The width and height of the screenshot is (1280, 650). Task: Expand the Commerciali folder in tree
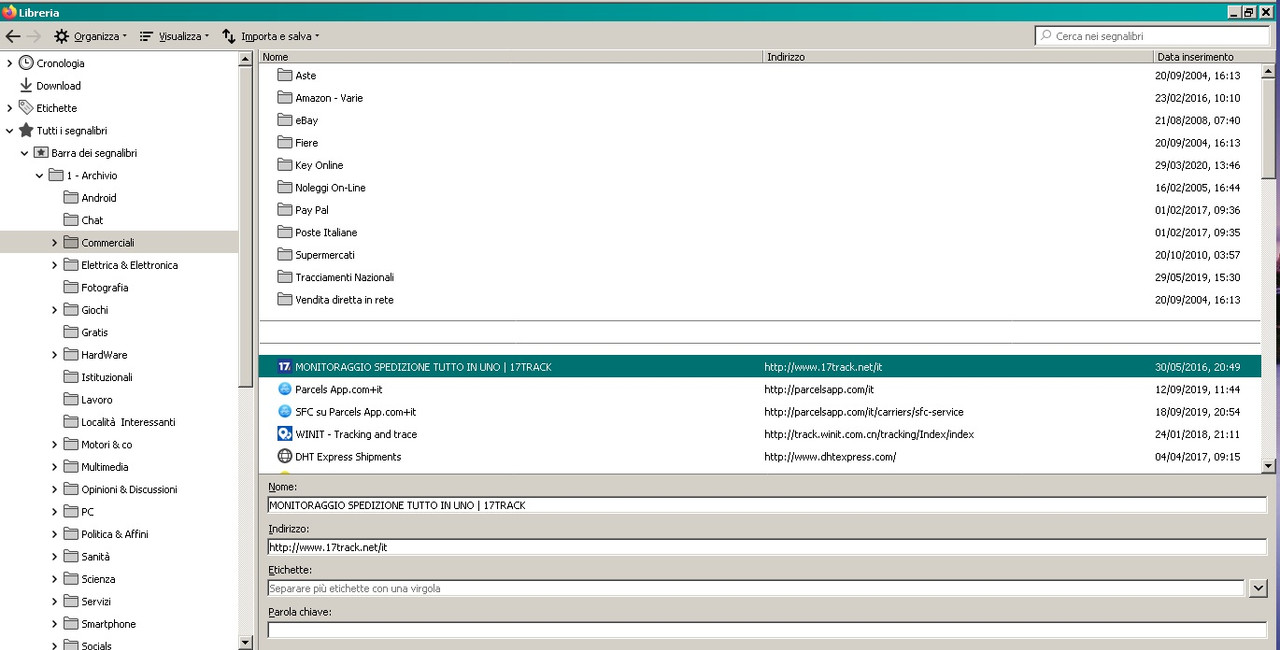(55, 243)
